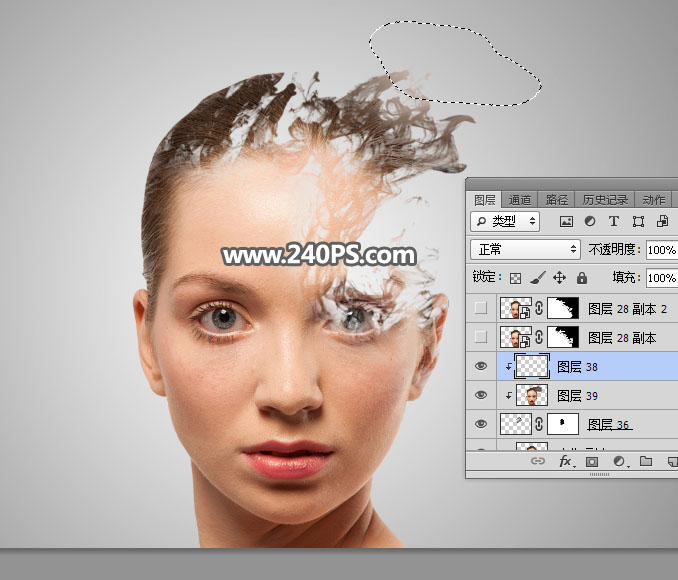Show hidden layer 图层 28 副本

tap(480, 337)
